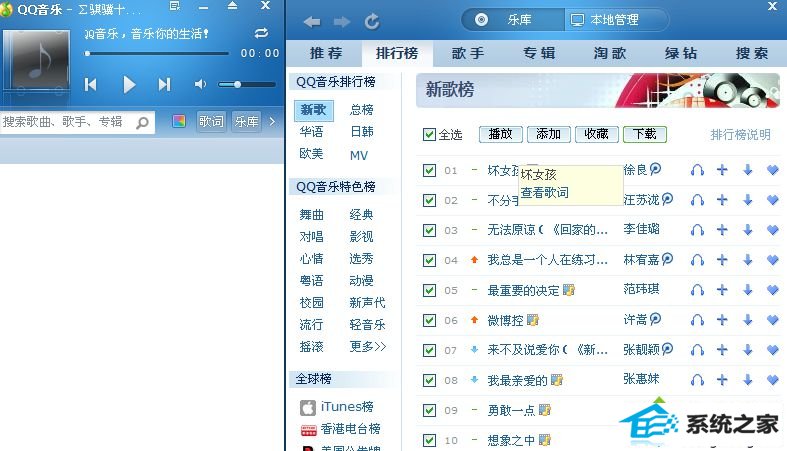This screenshot has height=451, width=787.
Task: Switch to the 乐库 library view
Action: 512,20
